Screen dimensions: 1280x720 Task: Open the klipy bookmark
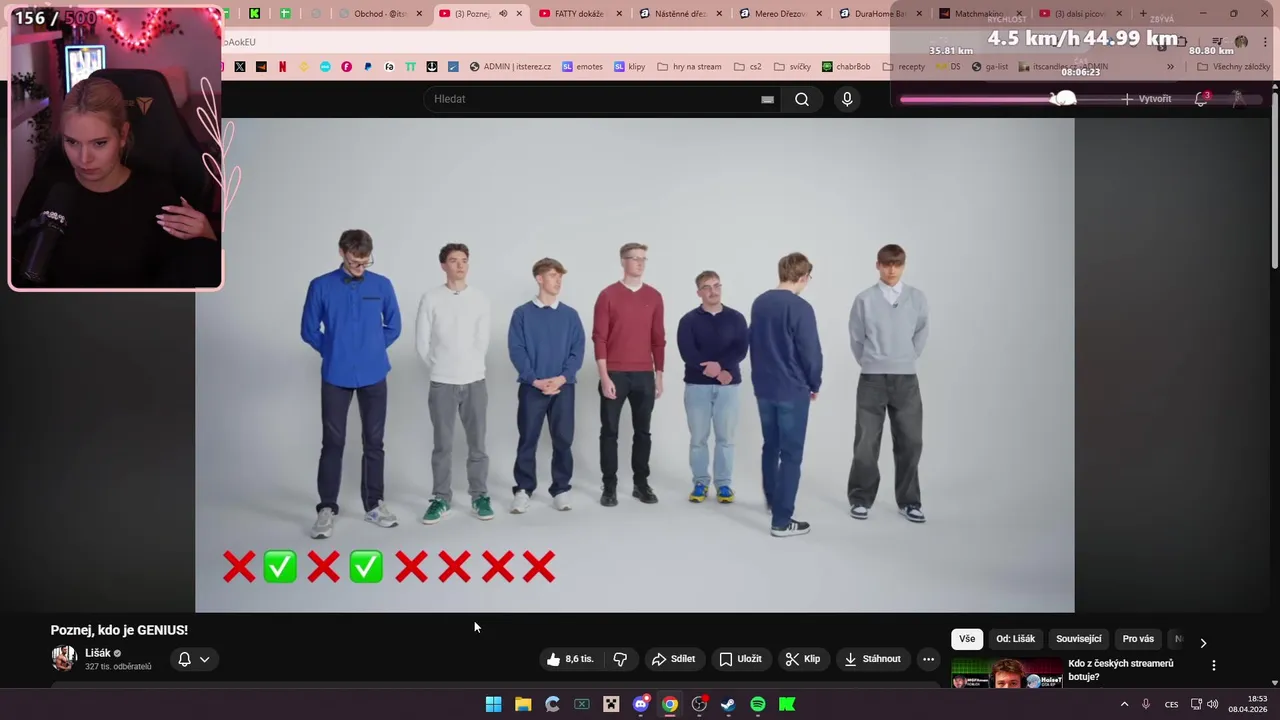point(629,67)
